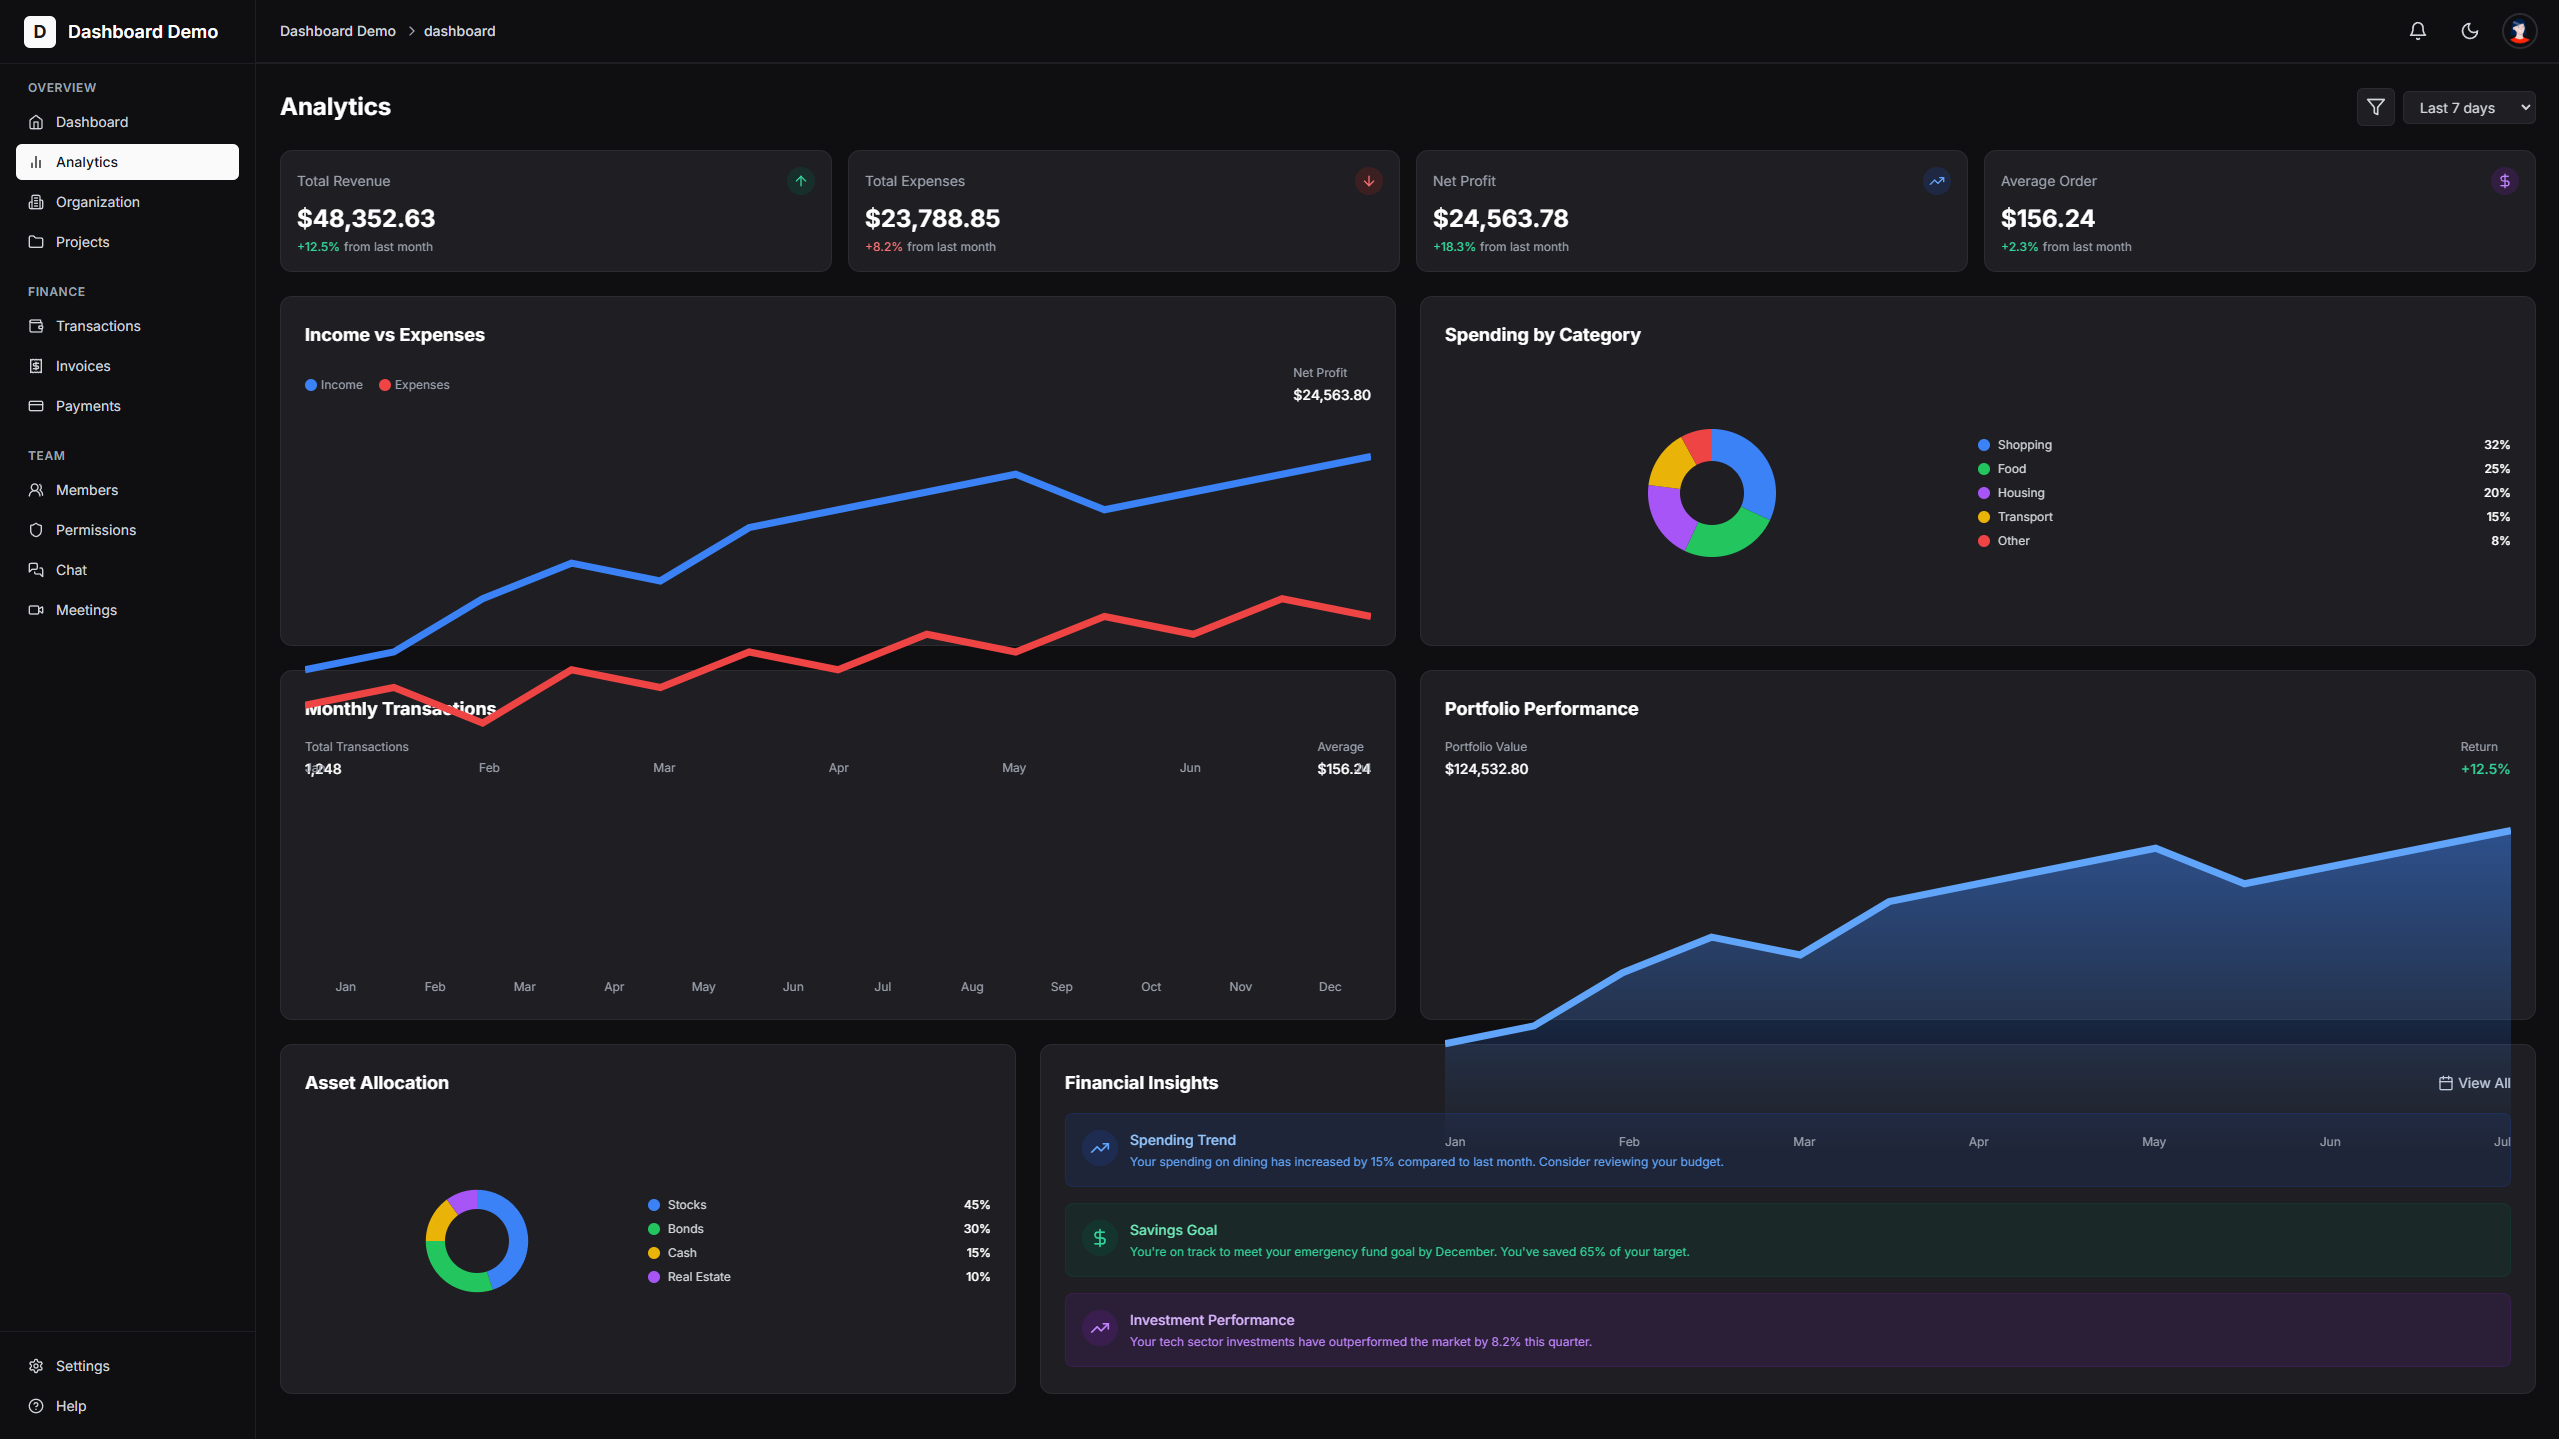Toggle the Income legend in Income vs Expenses
Image resolution: width=2559 pixels, height=1439 pixels.
coord(333,384)
